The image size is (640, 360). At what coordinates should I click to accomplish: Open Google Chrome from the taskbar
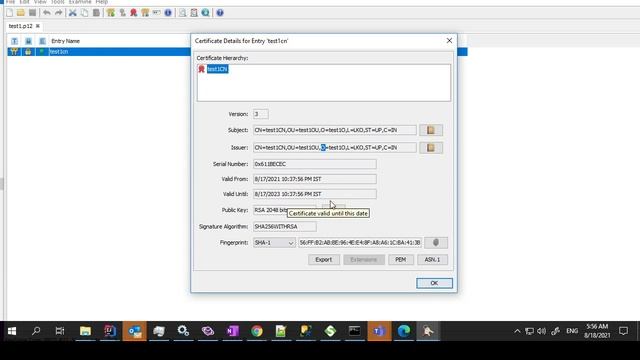click(257, 331)
